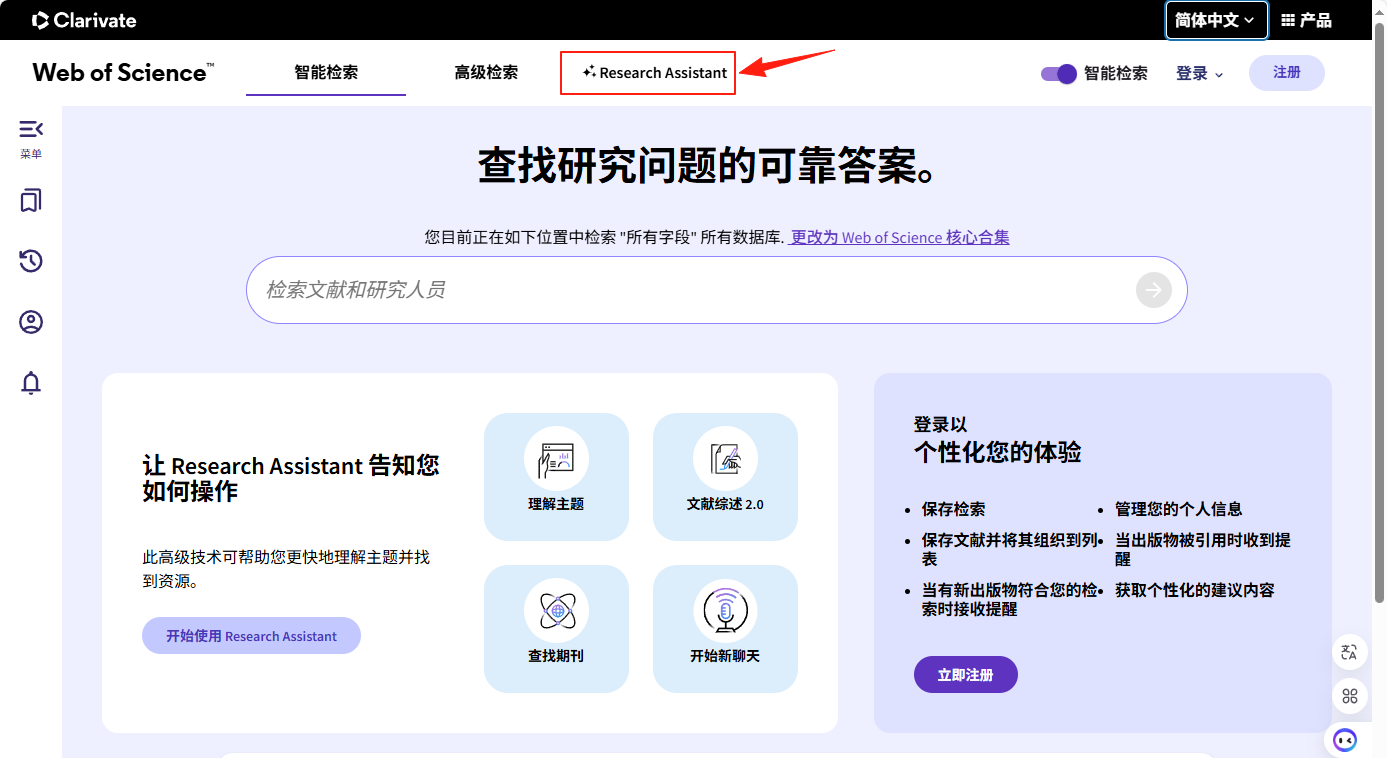Click the 开始使用 Research Assistant button
This screenshot has width=1387, height=758.
point(251,636)
